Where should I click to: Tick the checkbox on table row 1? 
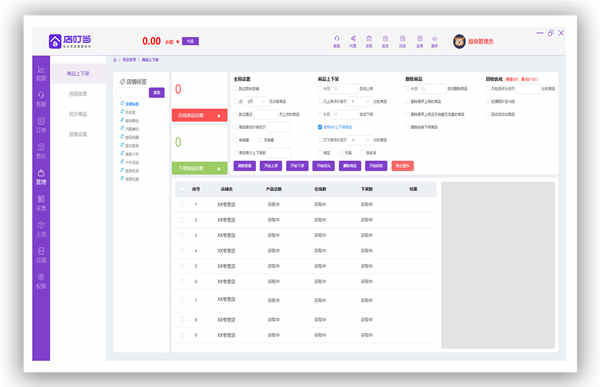tap(182, 204)
